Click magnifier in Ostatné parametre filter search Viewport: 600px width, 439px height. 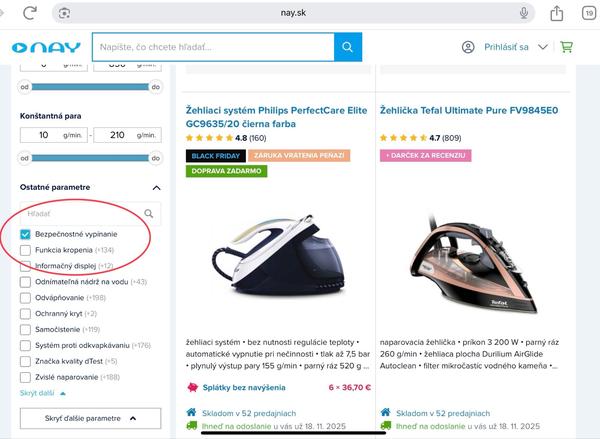click(x=148, y=214)
